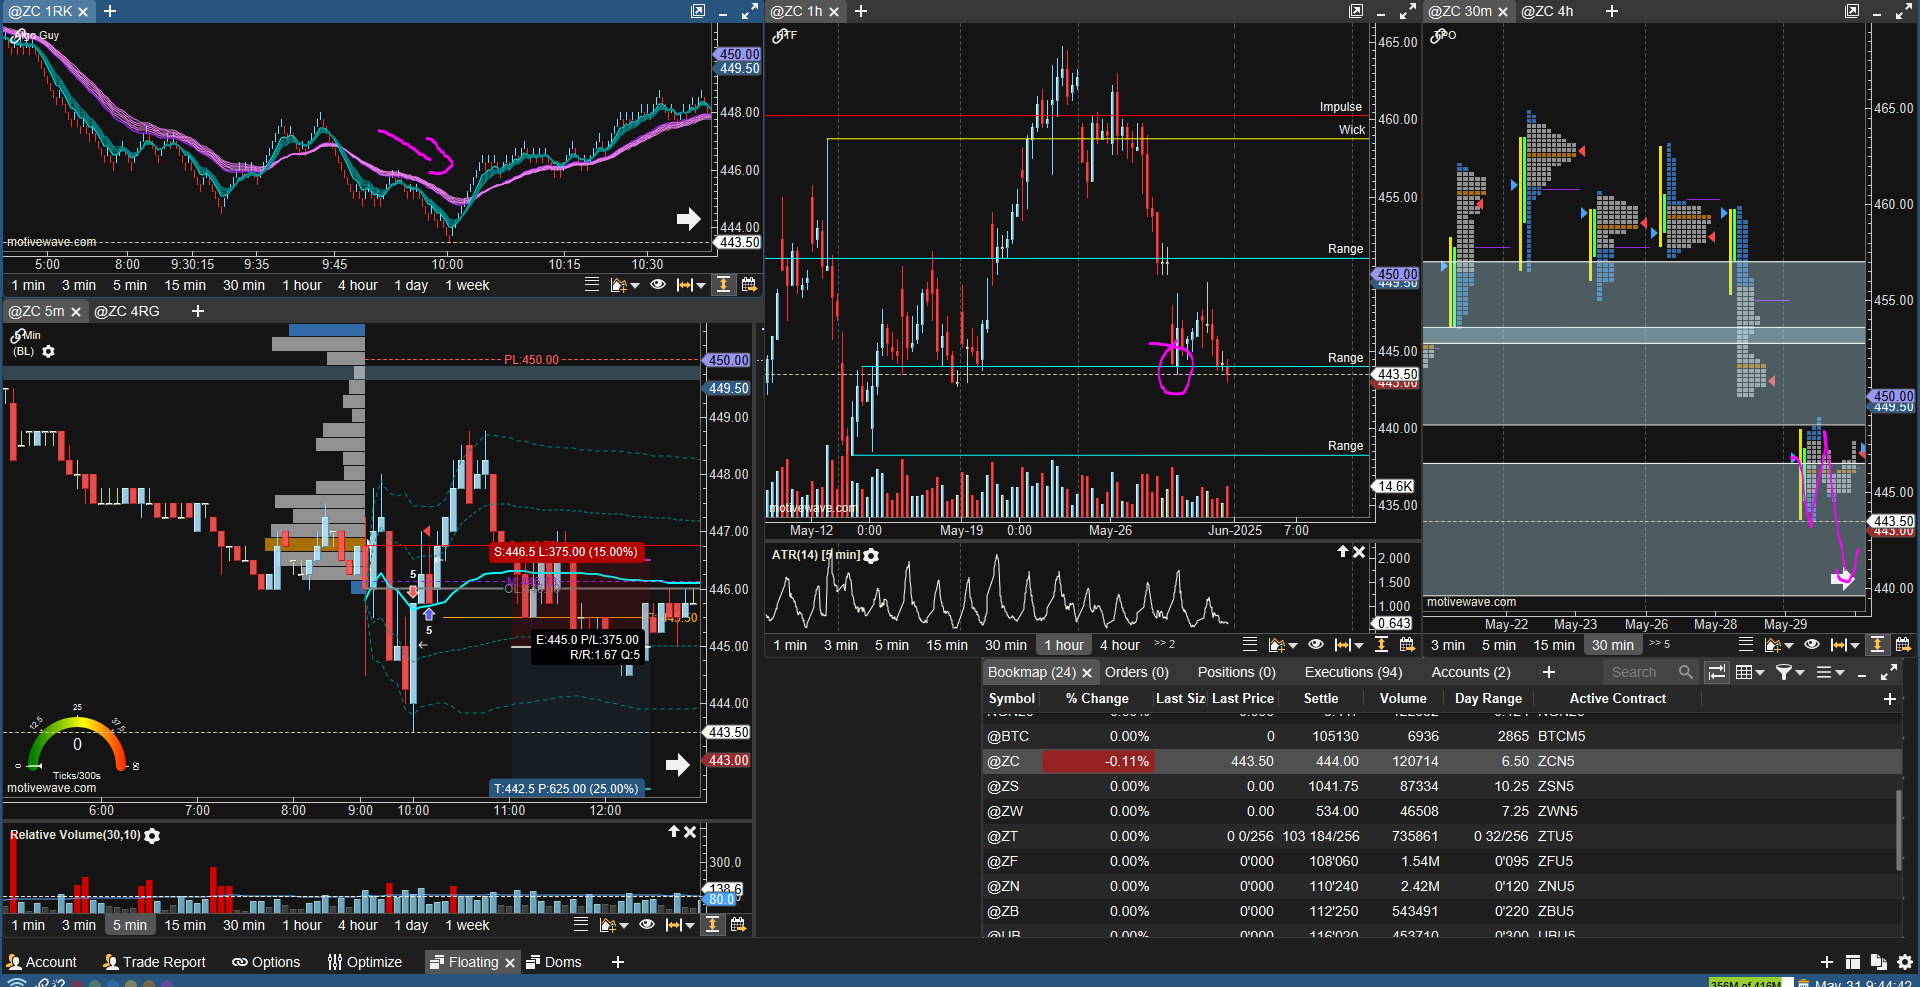Image resolution: width=1920 pixels, height=987 pixels.
Task: Open settings gear at bottom right
Action: (x=1904, y=962)
